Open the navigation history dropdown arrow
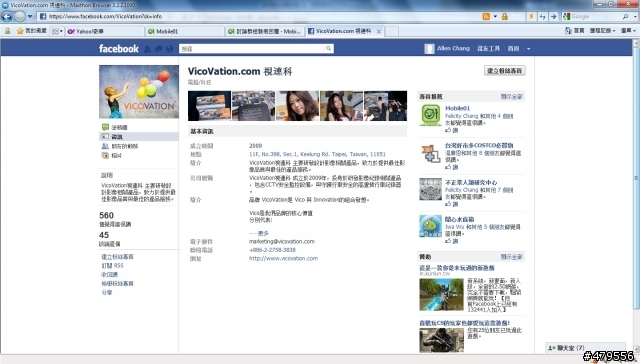The image size is (640, 364). [30, 17]
